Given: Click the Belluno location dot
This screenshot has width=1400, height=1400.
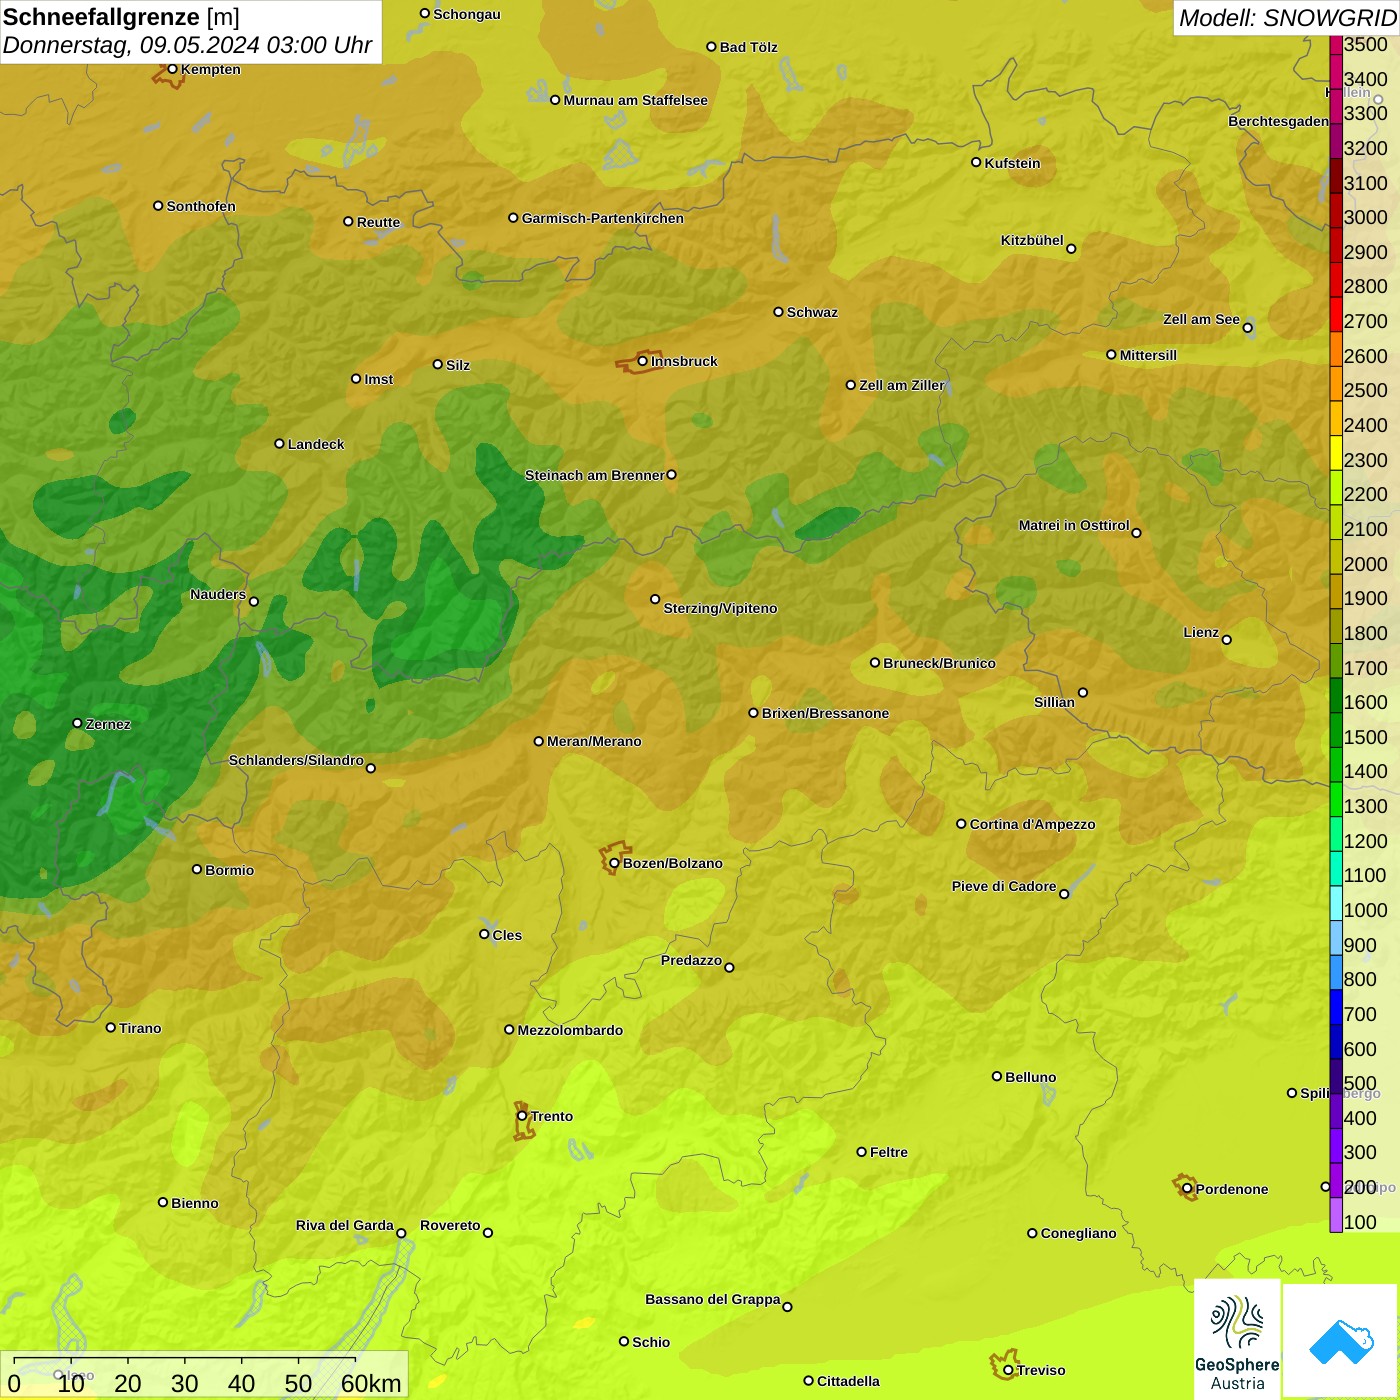Looking at the screenshot, I should [x=997, y=1076].
